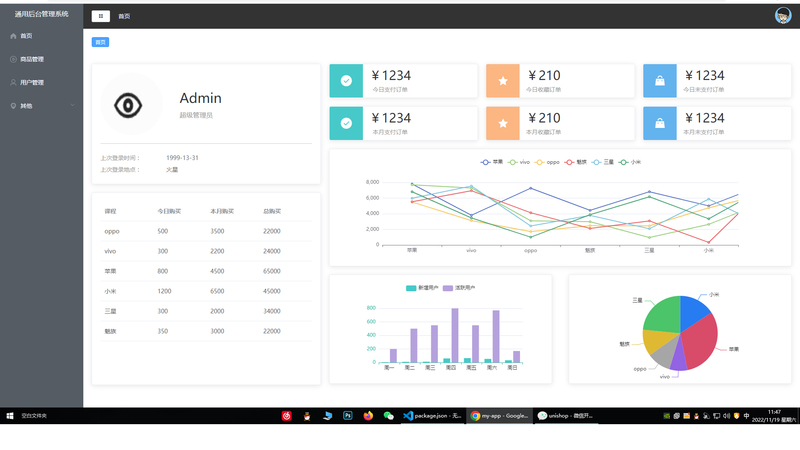Select the oppo row name cell
Screen dimensions: 800x450
[x=112, y=231]
